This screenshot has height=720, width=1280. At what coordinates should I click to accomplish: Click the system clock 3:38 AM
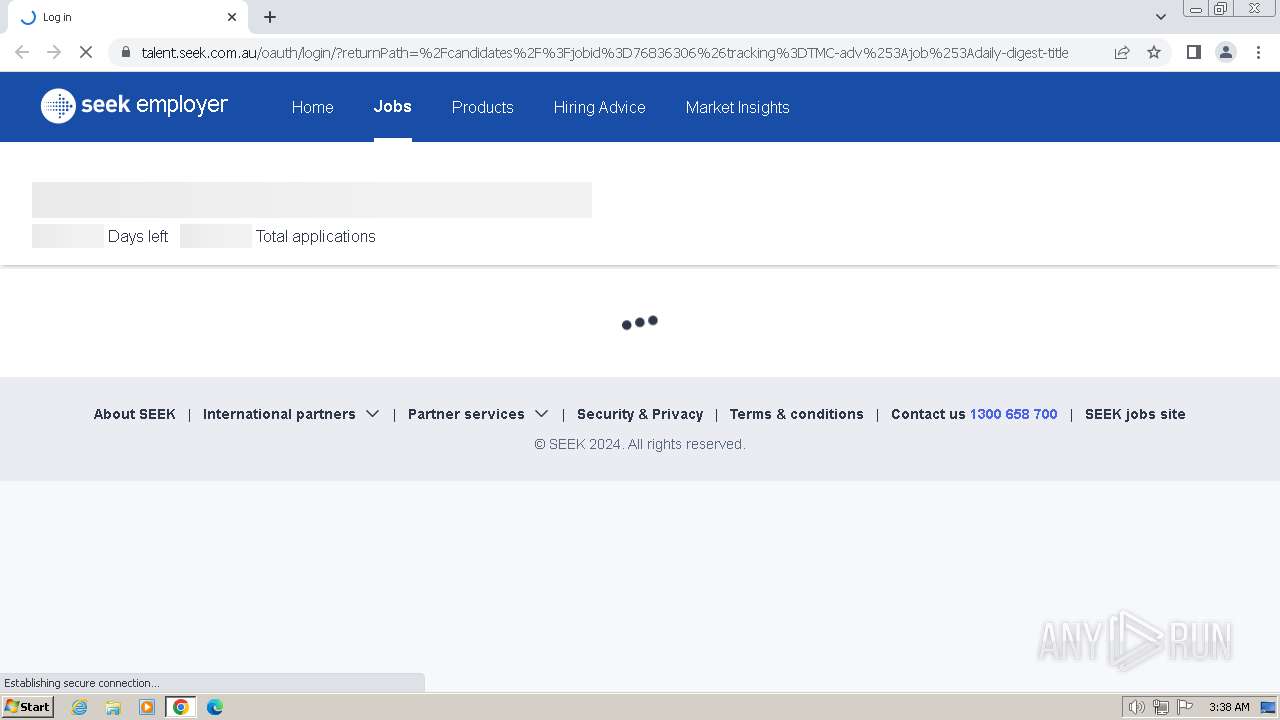[x=1229, y=707]
